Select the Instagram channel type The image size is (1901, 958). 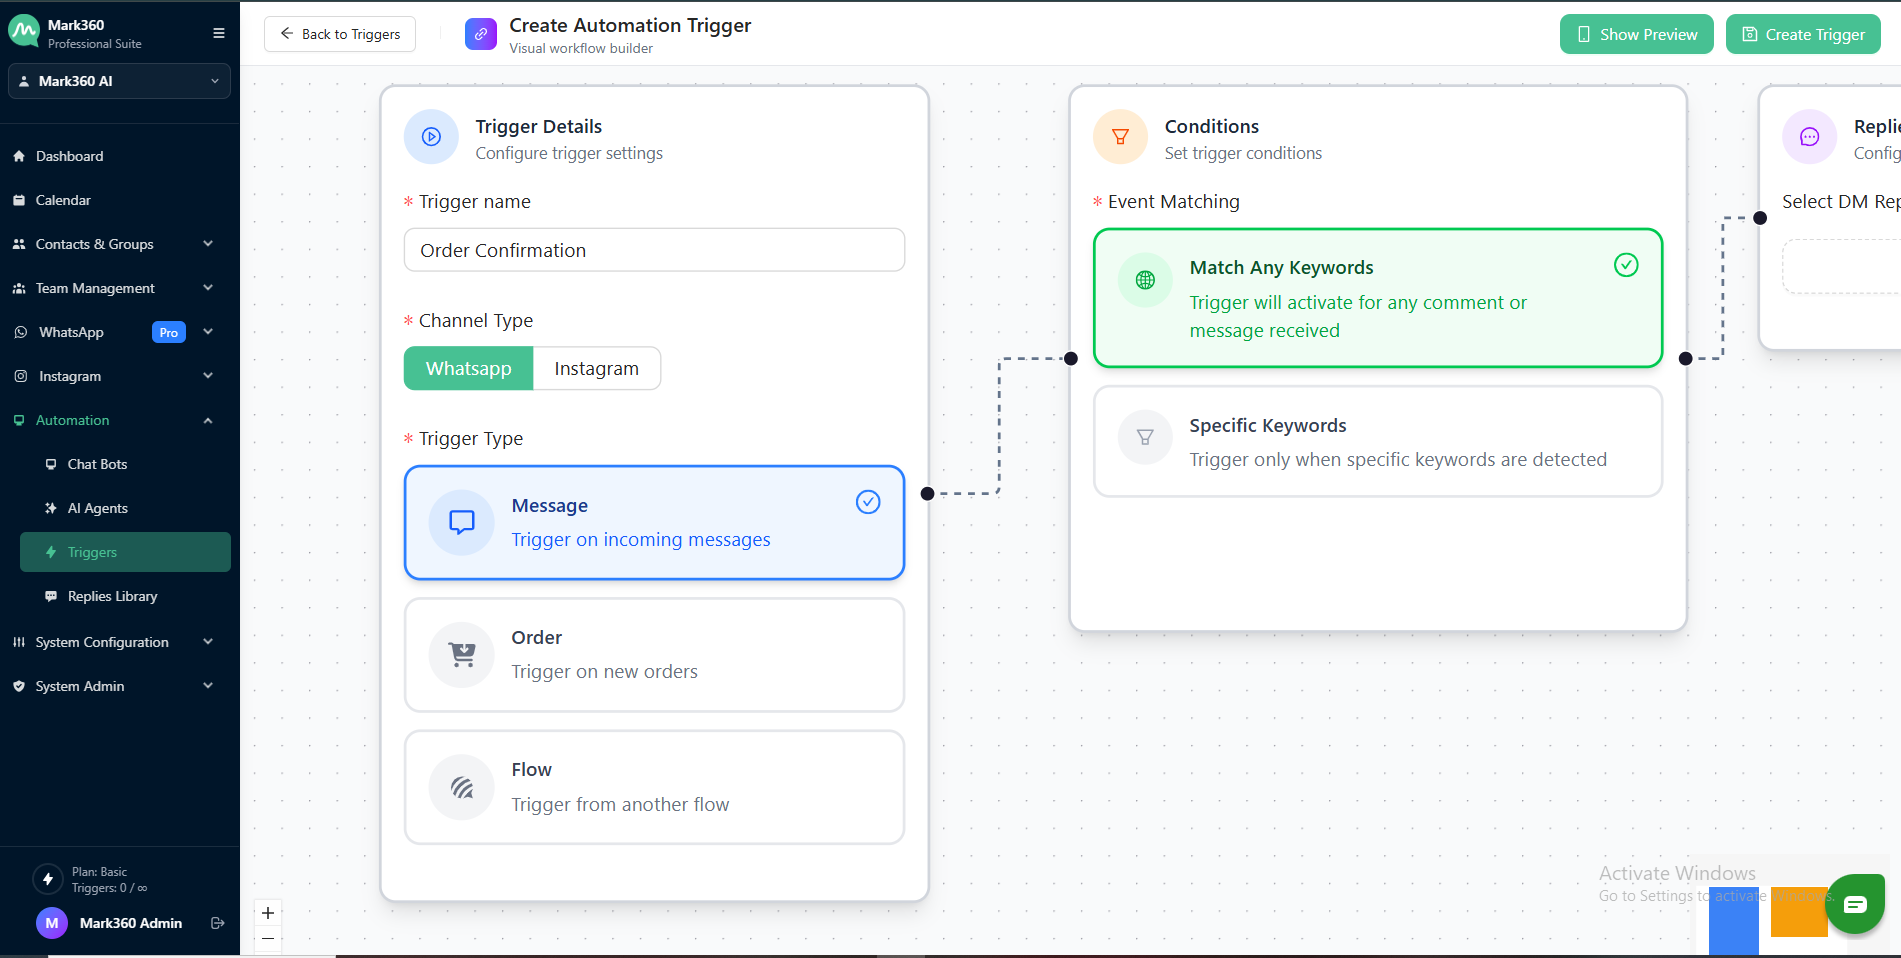596,368
